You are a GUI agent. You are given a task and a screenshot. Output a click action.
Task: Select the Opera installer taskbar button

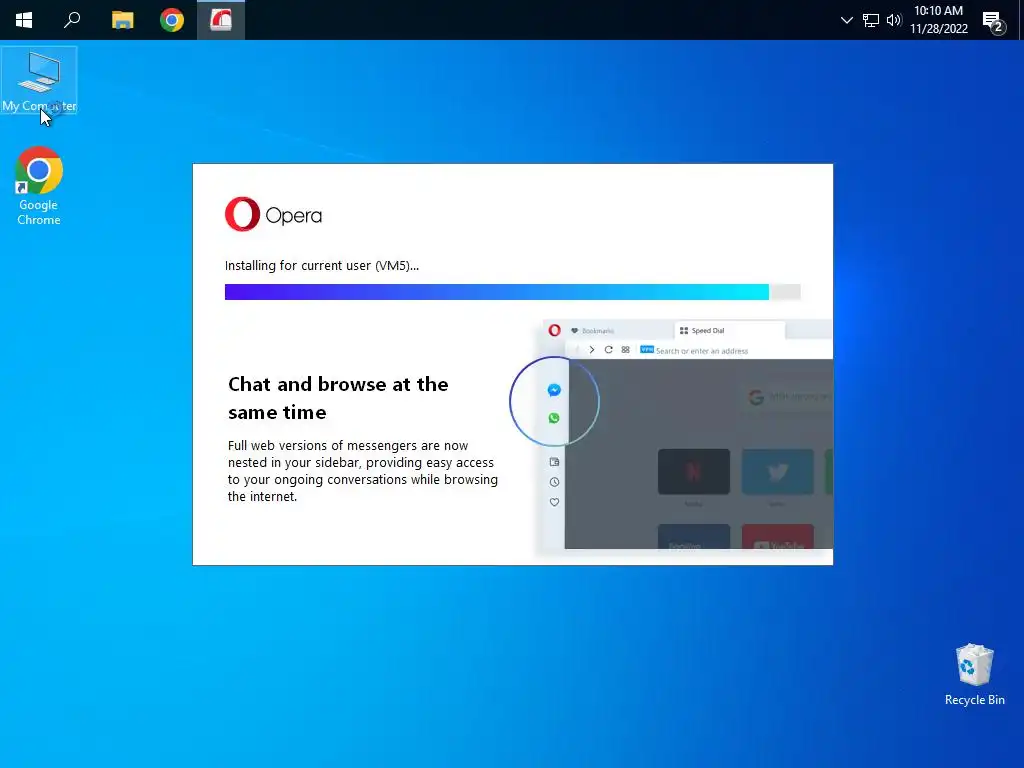pos(221,20)
